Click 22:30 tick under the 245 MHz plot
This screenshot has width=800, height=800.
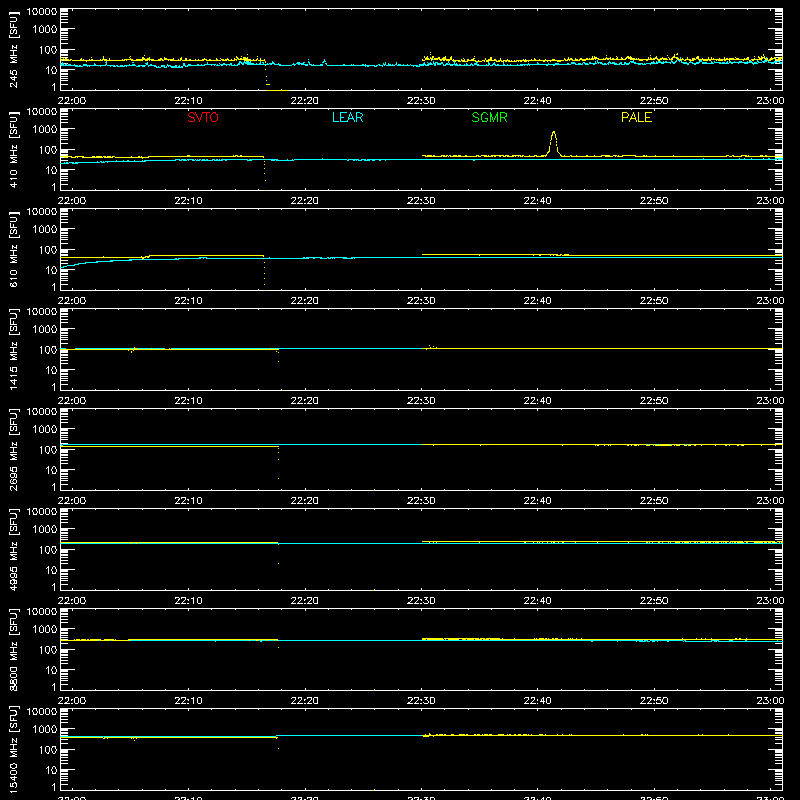pyautogui.click(x=421, y=101)
